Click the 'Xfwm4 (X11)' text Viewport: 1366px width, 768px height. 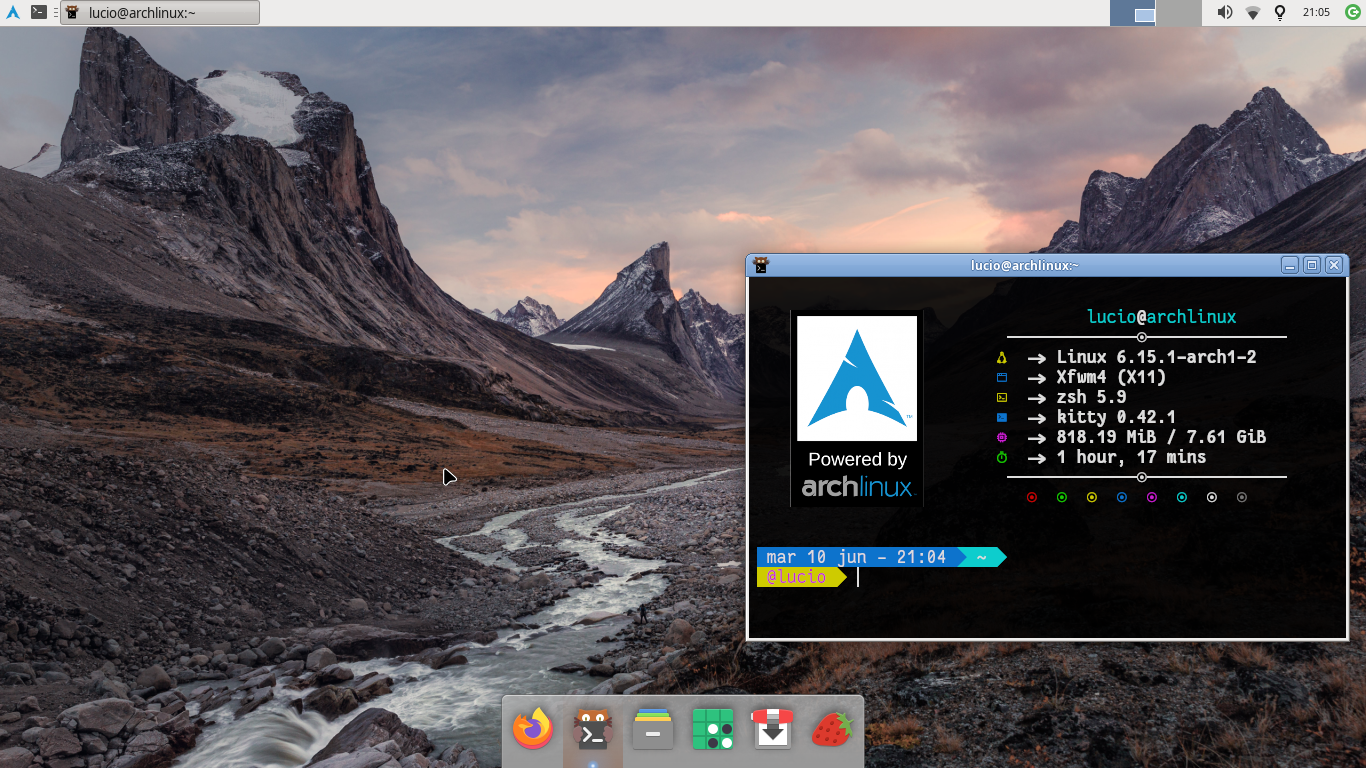click(1111, 377)
